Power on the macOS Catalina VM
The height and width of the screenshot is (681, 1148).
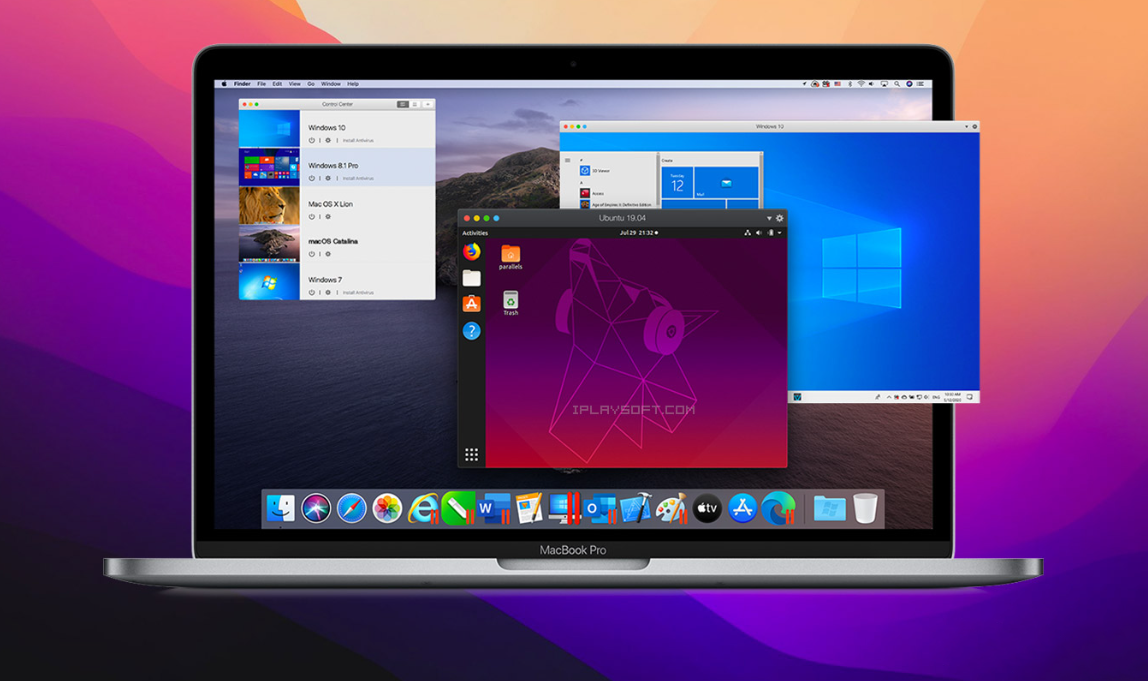tap(311, 254)
